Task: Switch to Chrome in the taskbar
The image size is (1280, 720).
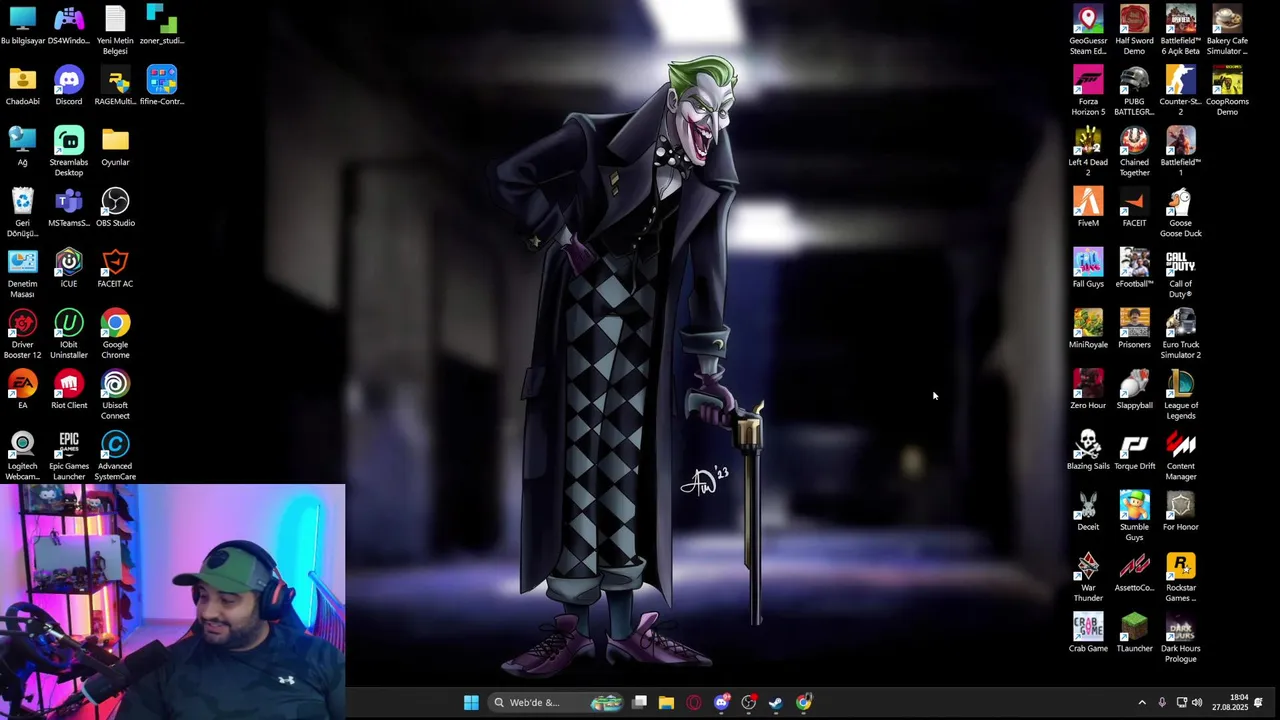Action: 804,702
